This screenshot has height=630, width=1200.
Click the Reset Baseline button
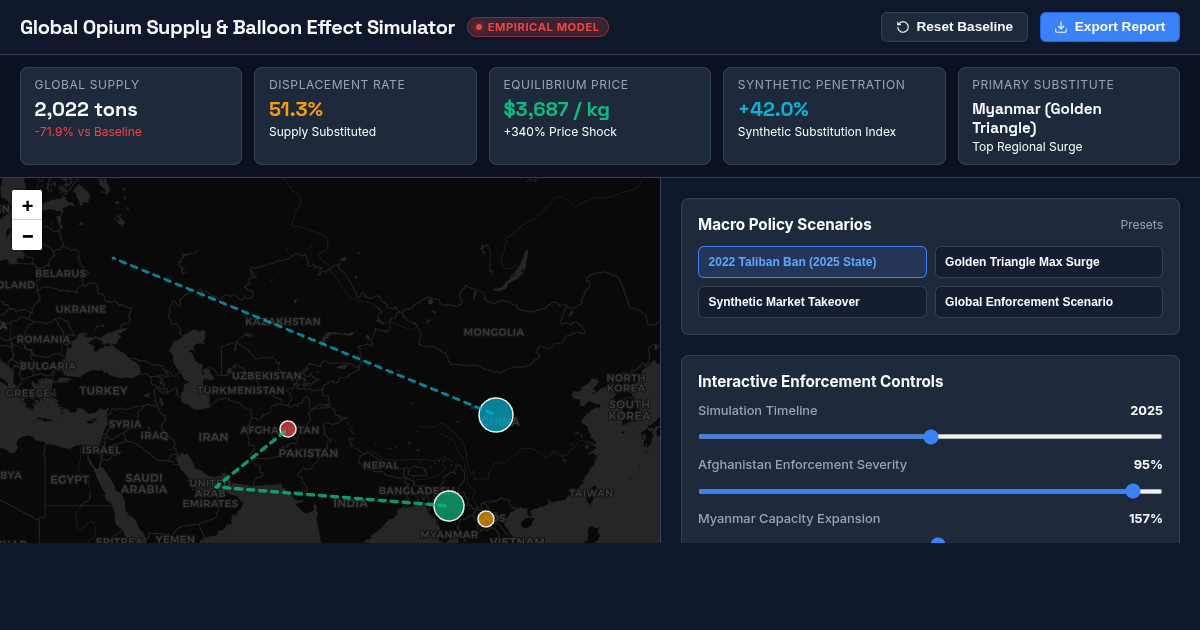(954, 27)
